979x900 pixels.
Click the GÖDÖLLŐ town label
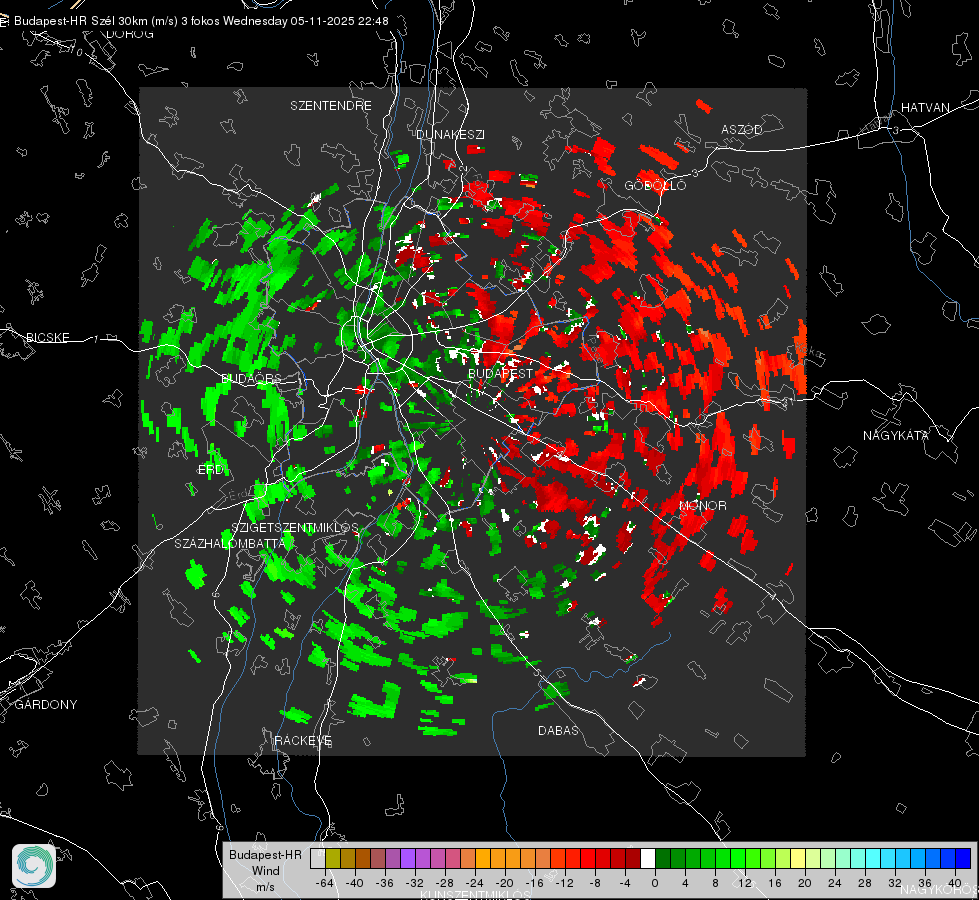click(655, 185)
